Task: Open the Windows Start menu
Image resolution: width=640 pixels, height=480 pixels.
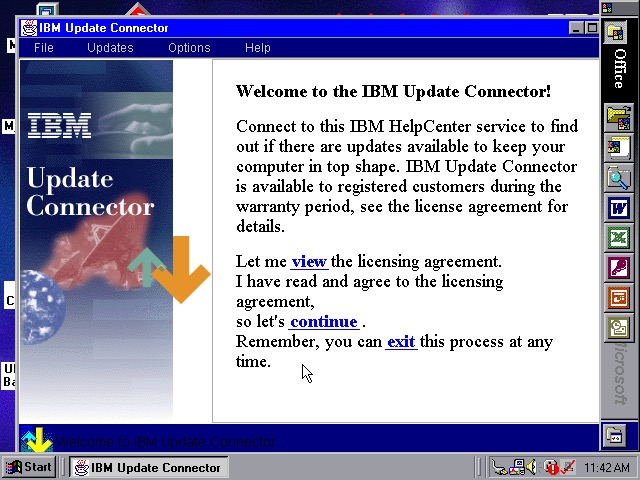Action: click(x=29, y=467)
